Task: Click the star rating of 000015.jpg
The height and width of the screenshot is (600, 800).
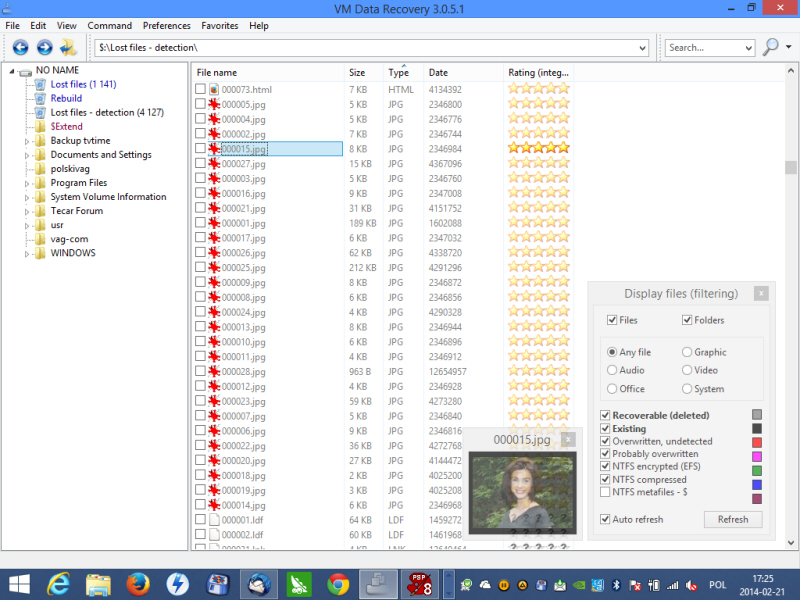Action: [538, 148]
